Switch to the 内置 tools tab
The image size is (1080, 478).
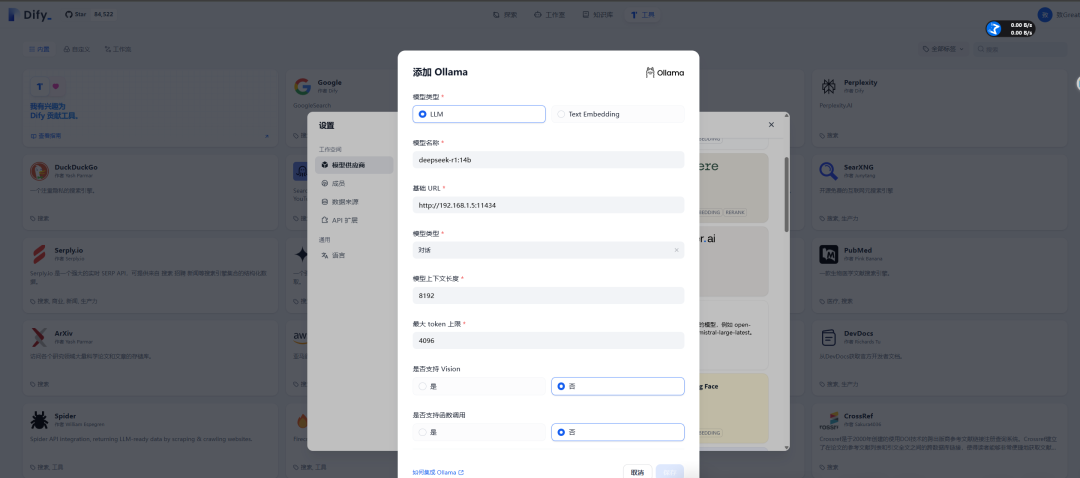pos(39,50)
